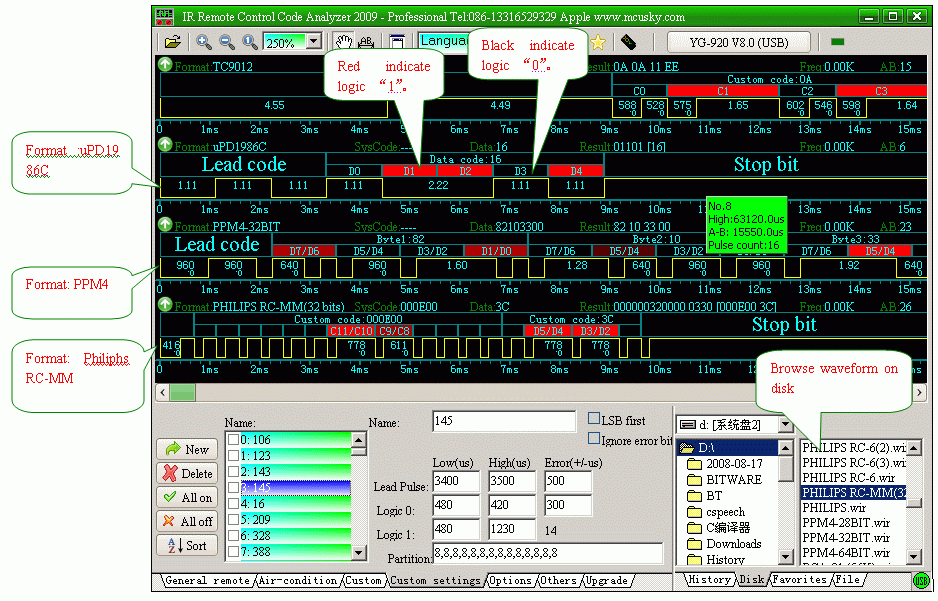Click the zoom out magnifier icon
Viewport: 938px width, 601px height.
coord(227,42)
